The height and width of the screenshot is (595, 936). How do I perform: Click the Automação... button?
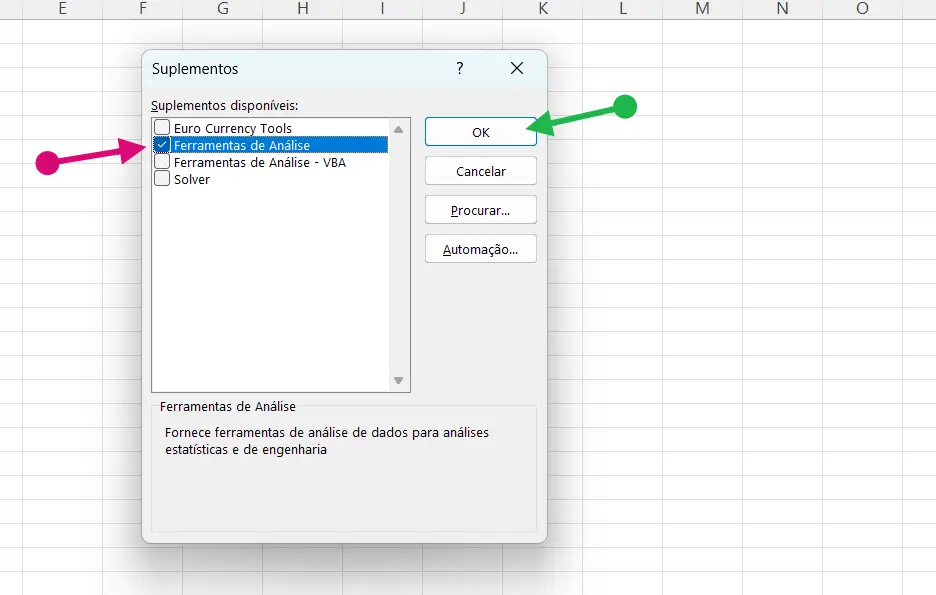tap(481, 249)
